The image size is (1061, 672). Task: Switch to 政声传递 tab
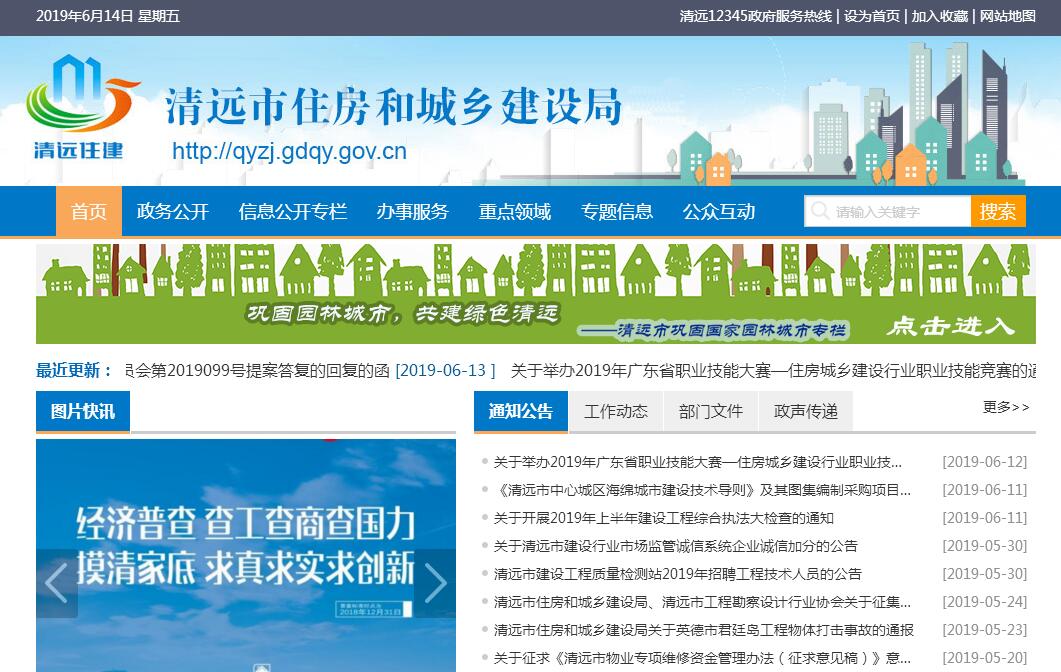pyautogui.click(x=805, y=412)
